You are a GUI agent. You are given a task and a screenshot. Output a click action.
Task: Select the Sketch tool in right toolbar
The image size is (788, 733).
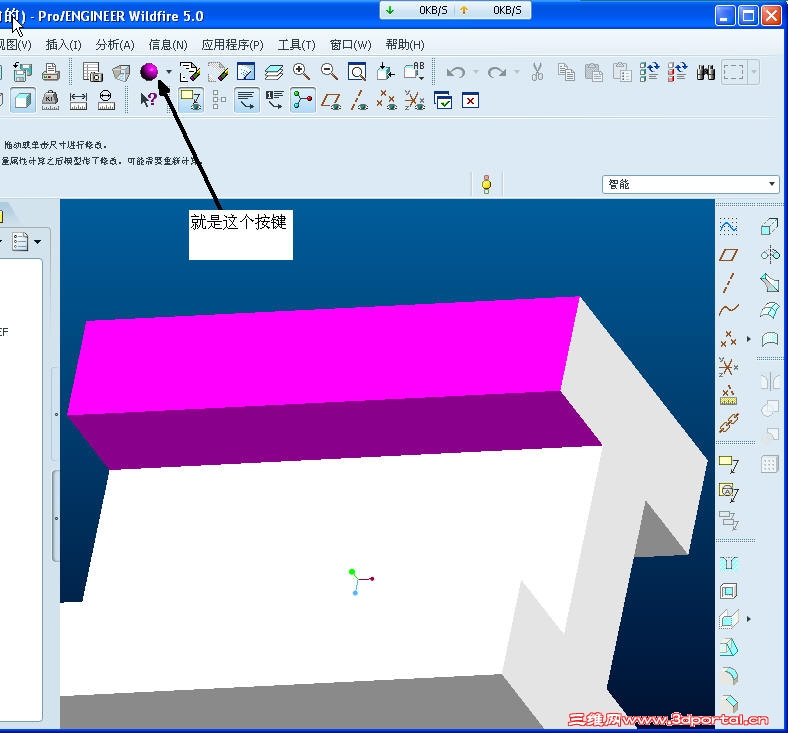coord(728,227)
